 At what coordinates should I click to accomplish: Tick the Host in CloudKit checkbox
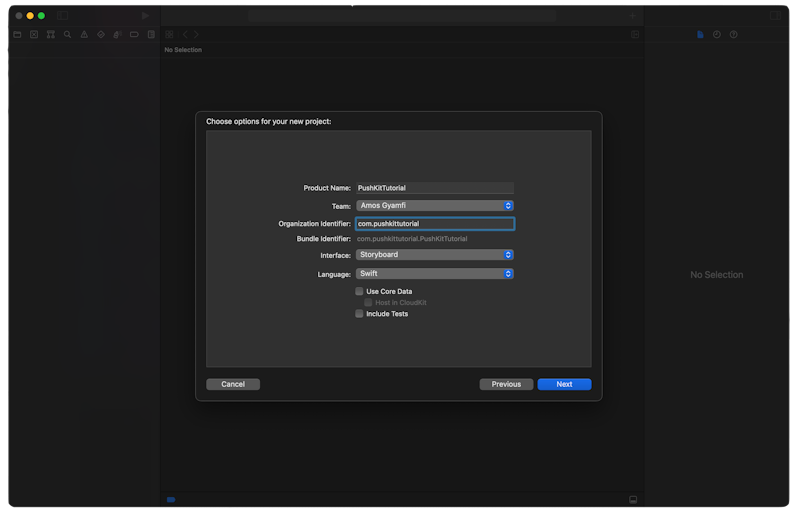(x=369, y=302)
